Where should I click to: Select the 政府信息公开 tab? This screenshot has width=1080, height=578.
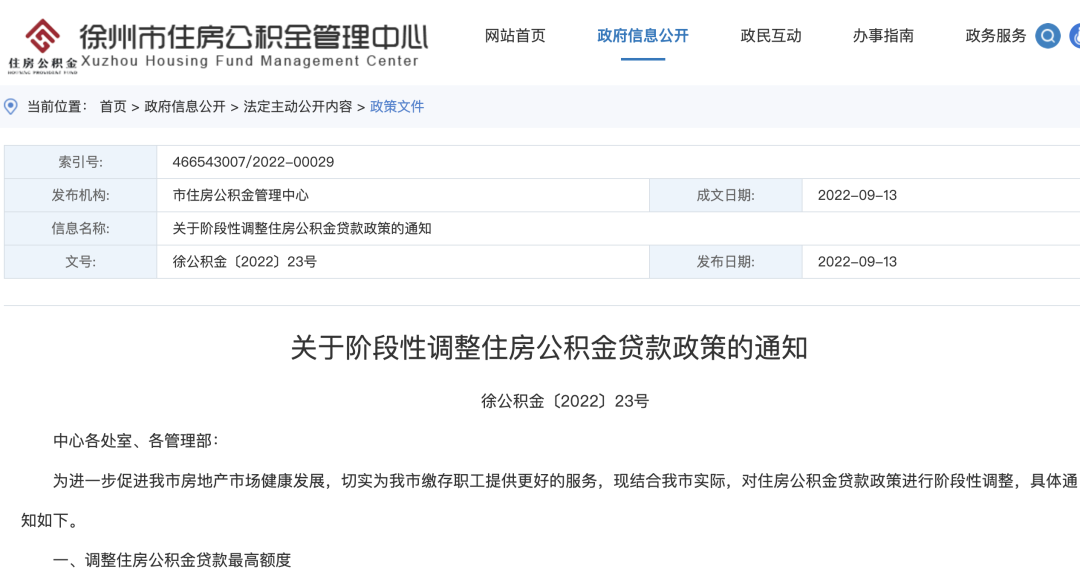[x=643, y=36]
